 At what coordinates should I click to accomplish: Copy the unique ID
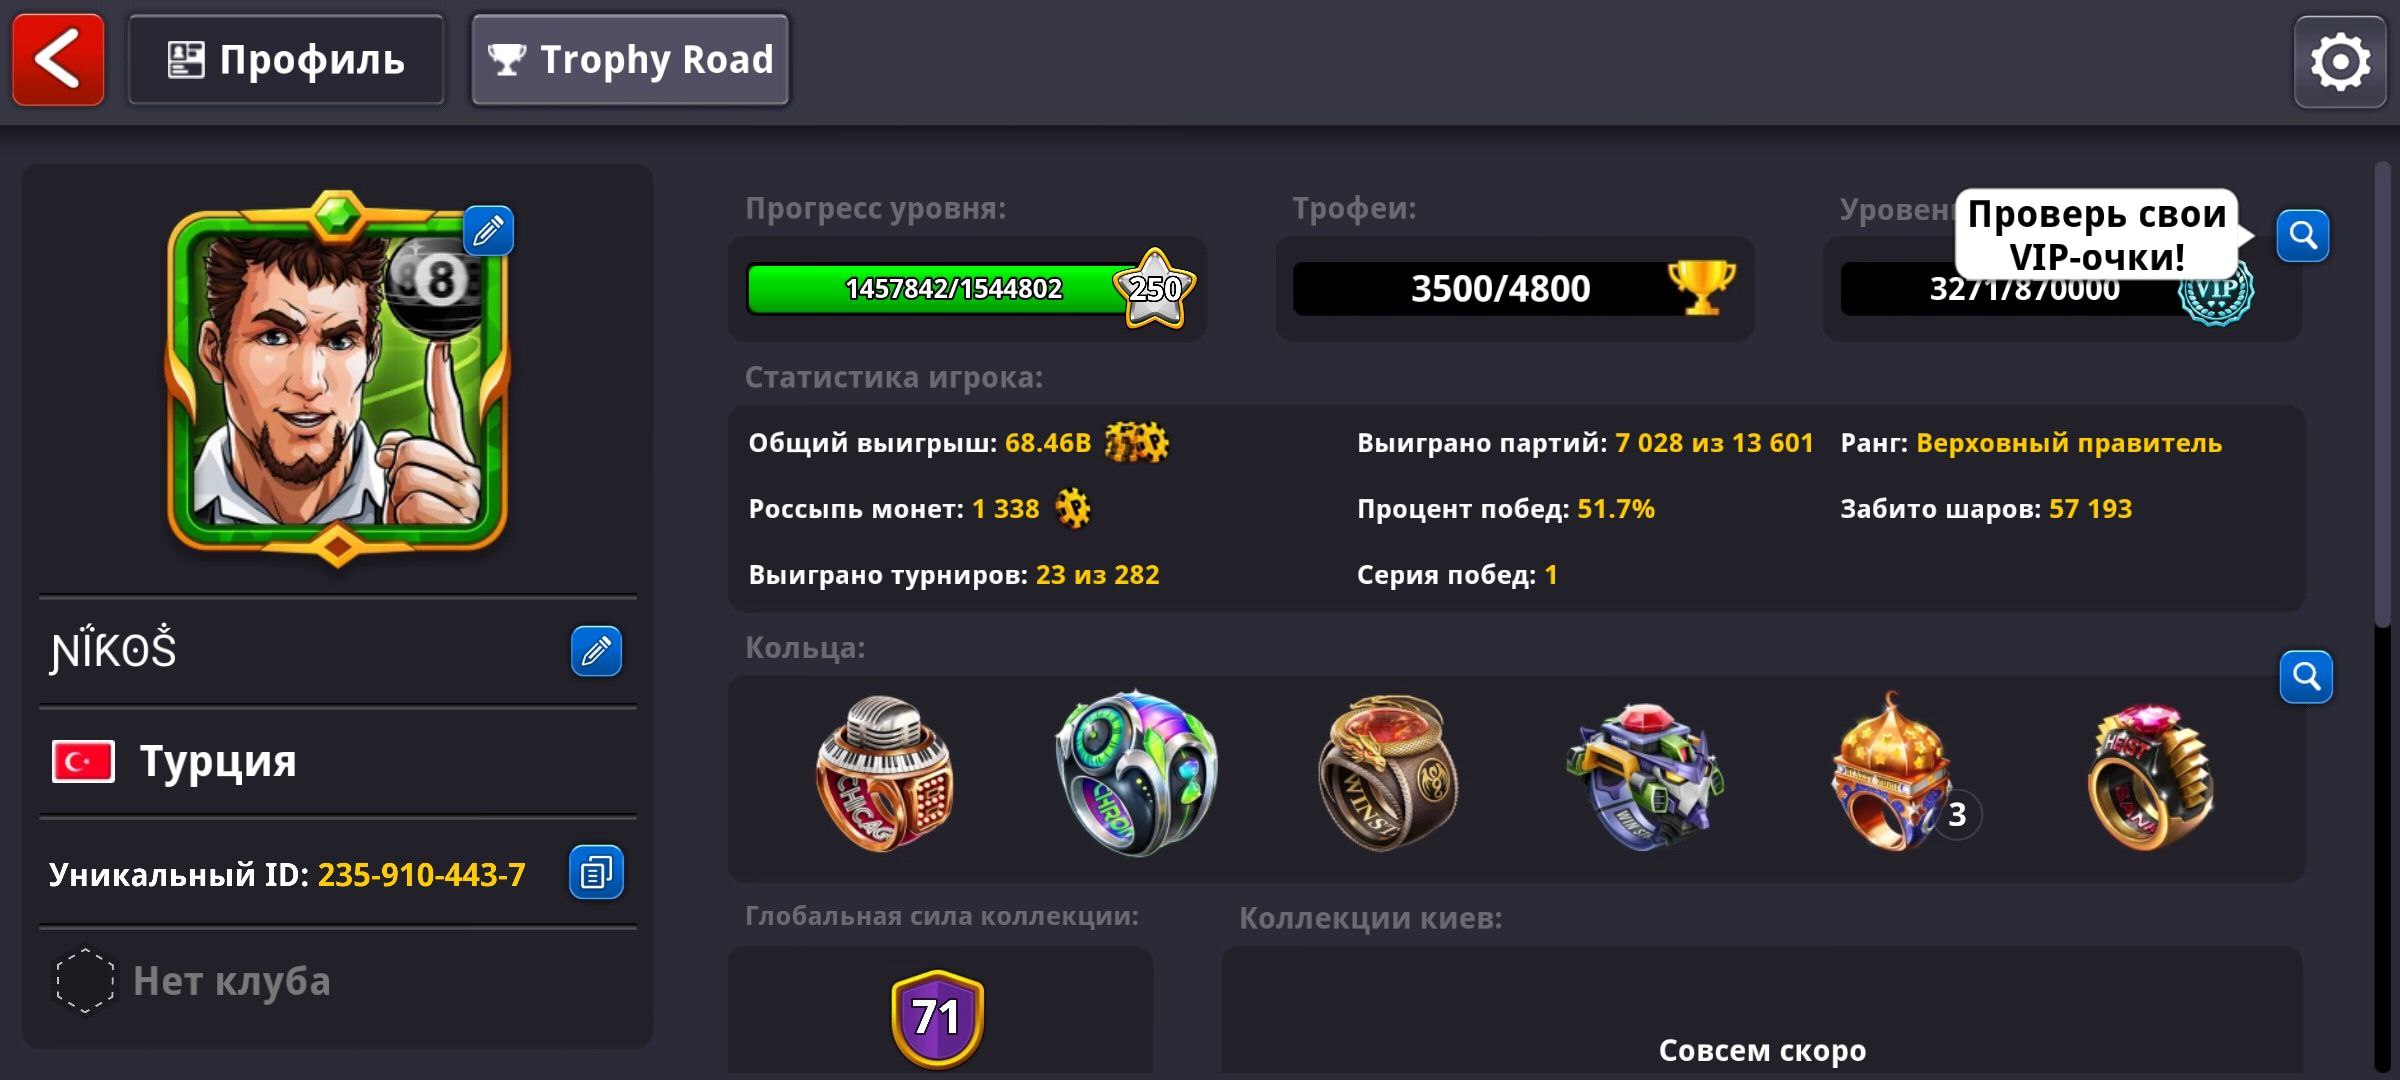pos(596,872)
